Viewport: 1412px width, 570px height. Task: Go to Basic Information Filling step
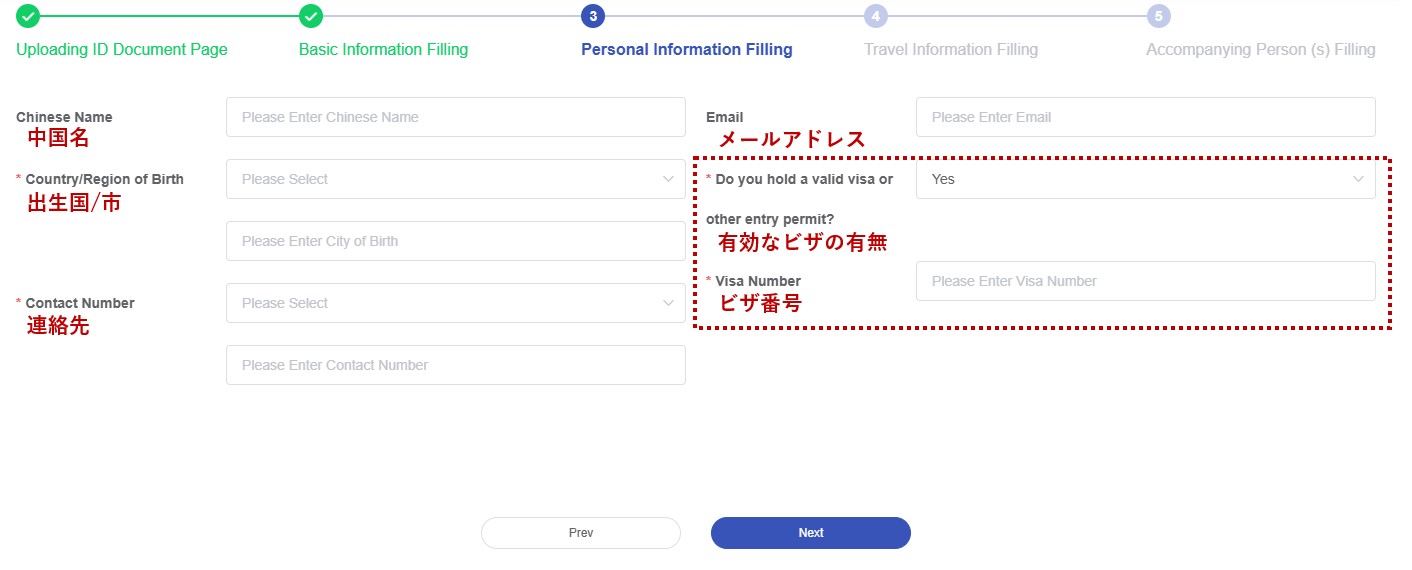click(x=383, y=49)
